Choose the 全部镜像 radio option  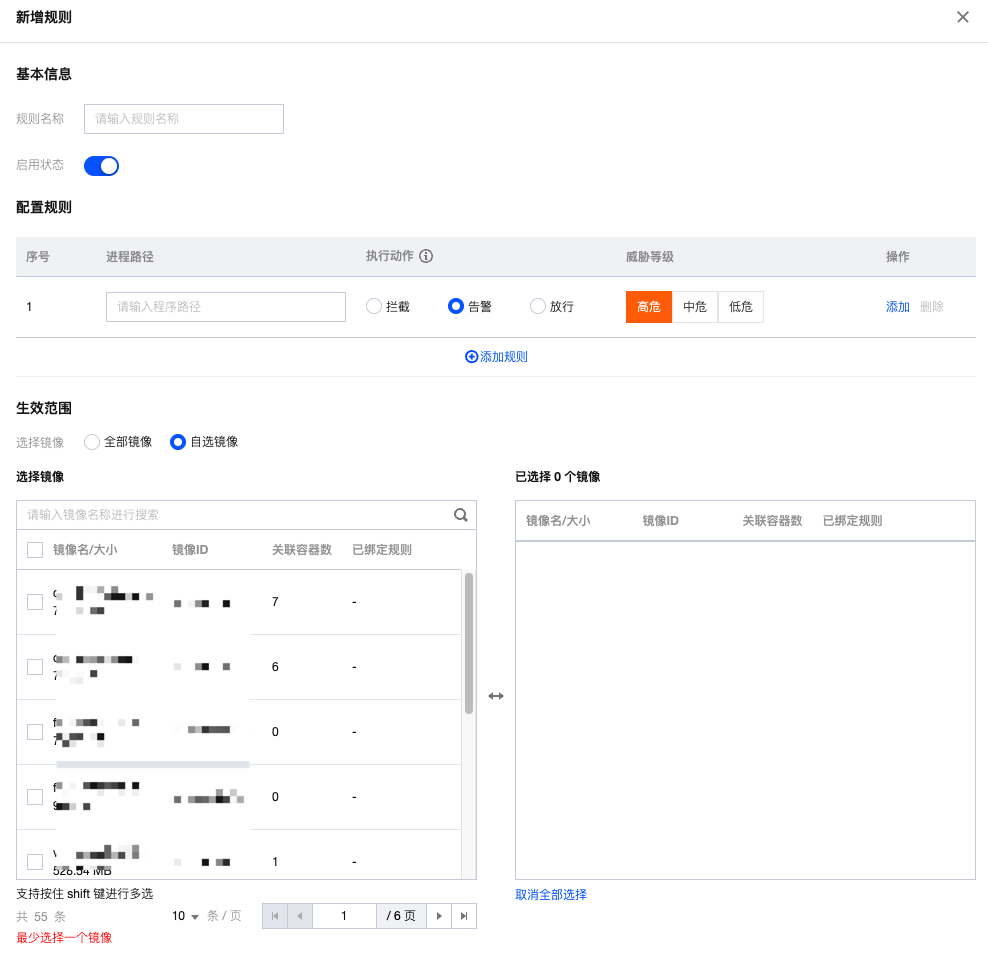click(92, 442)
